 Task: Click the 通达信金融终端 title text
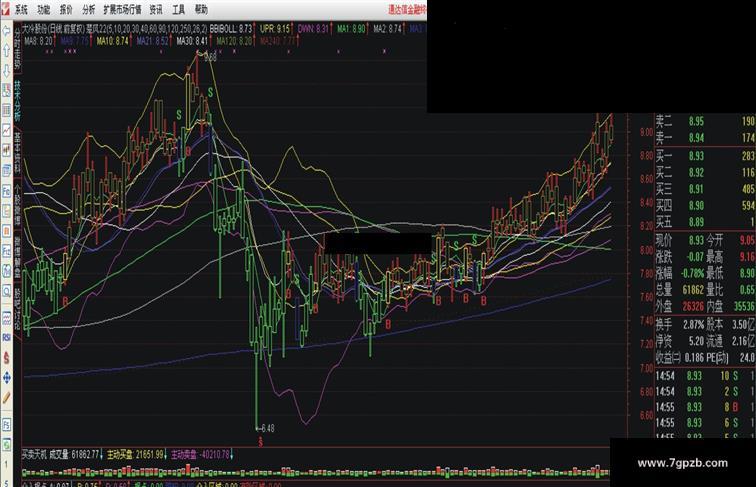407,10
